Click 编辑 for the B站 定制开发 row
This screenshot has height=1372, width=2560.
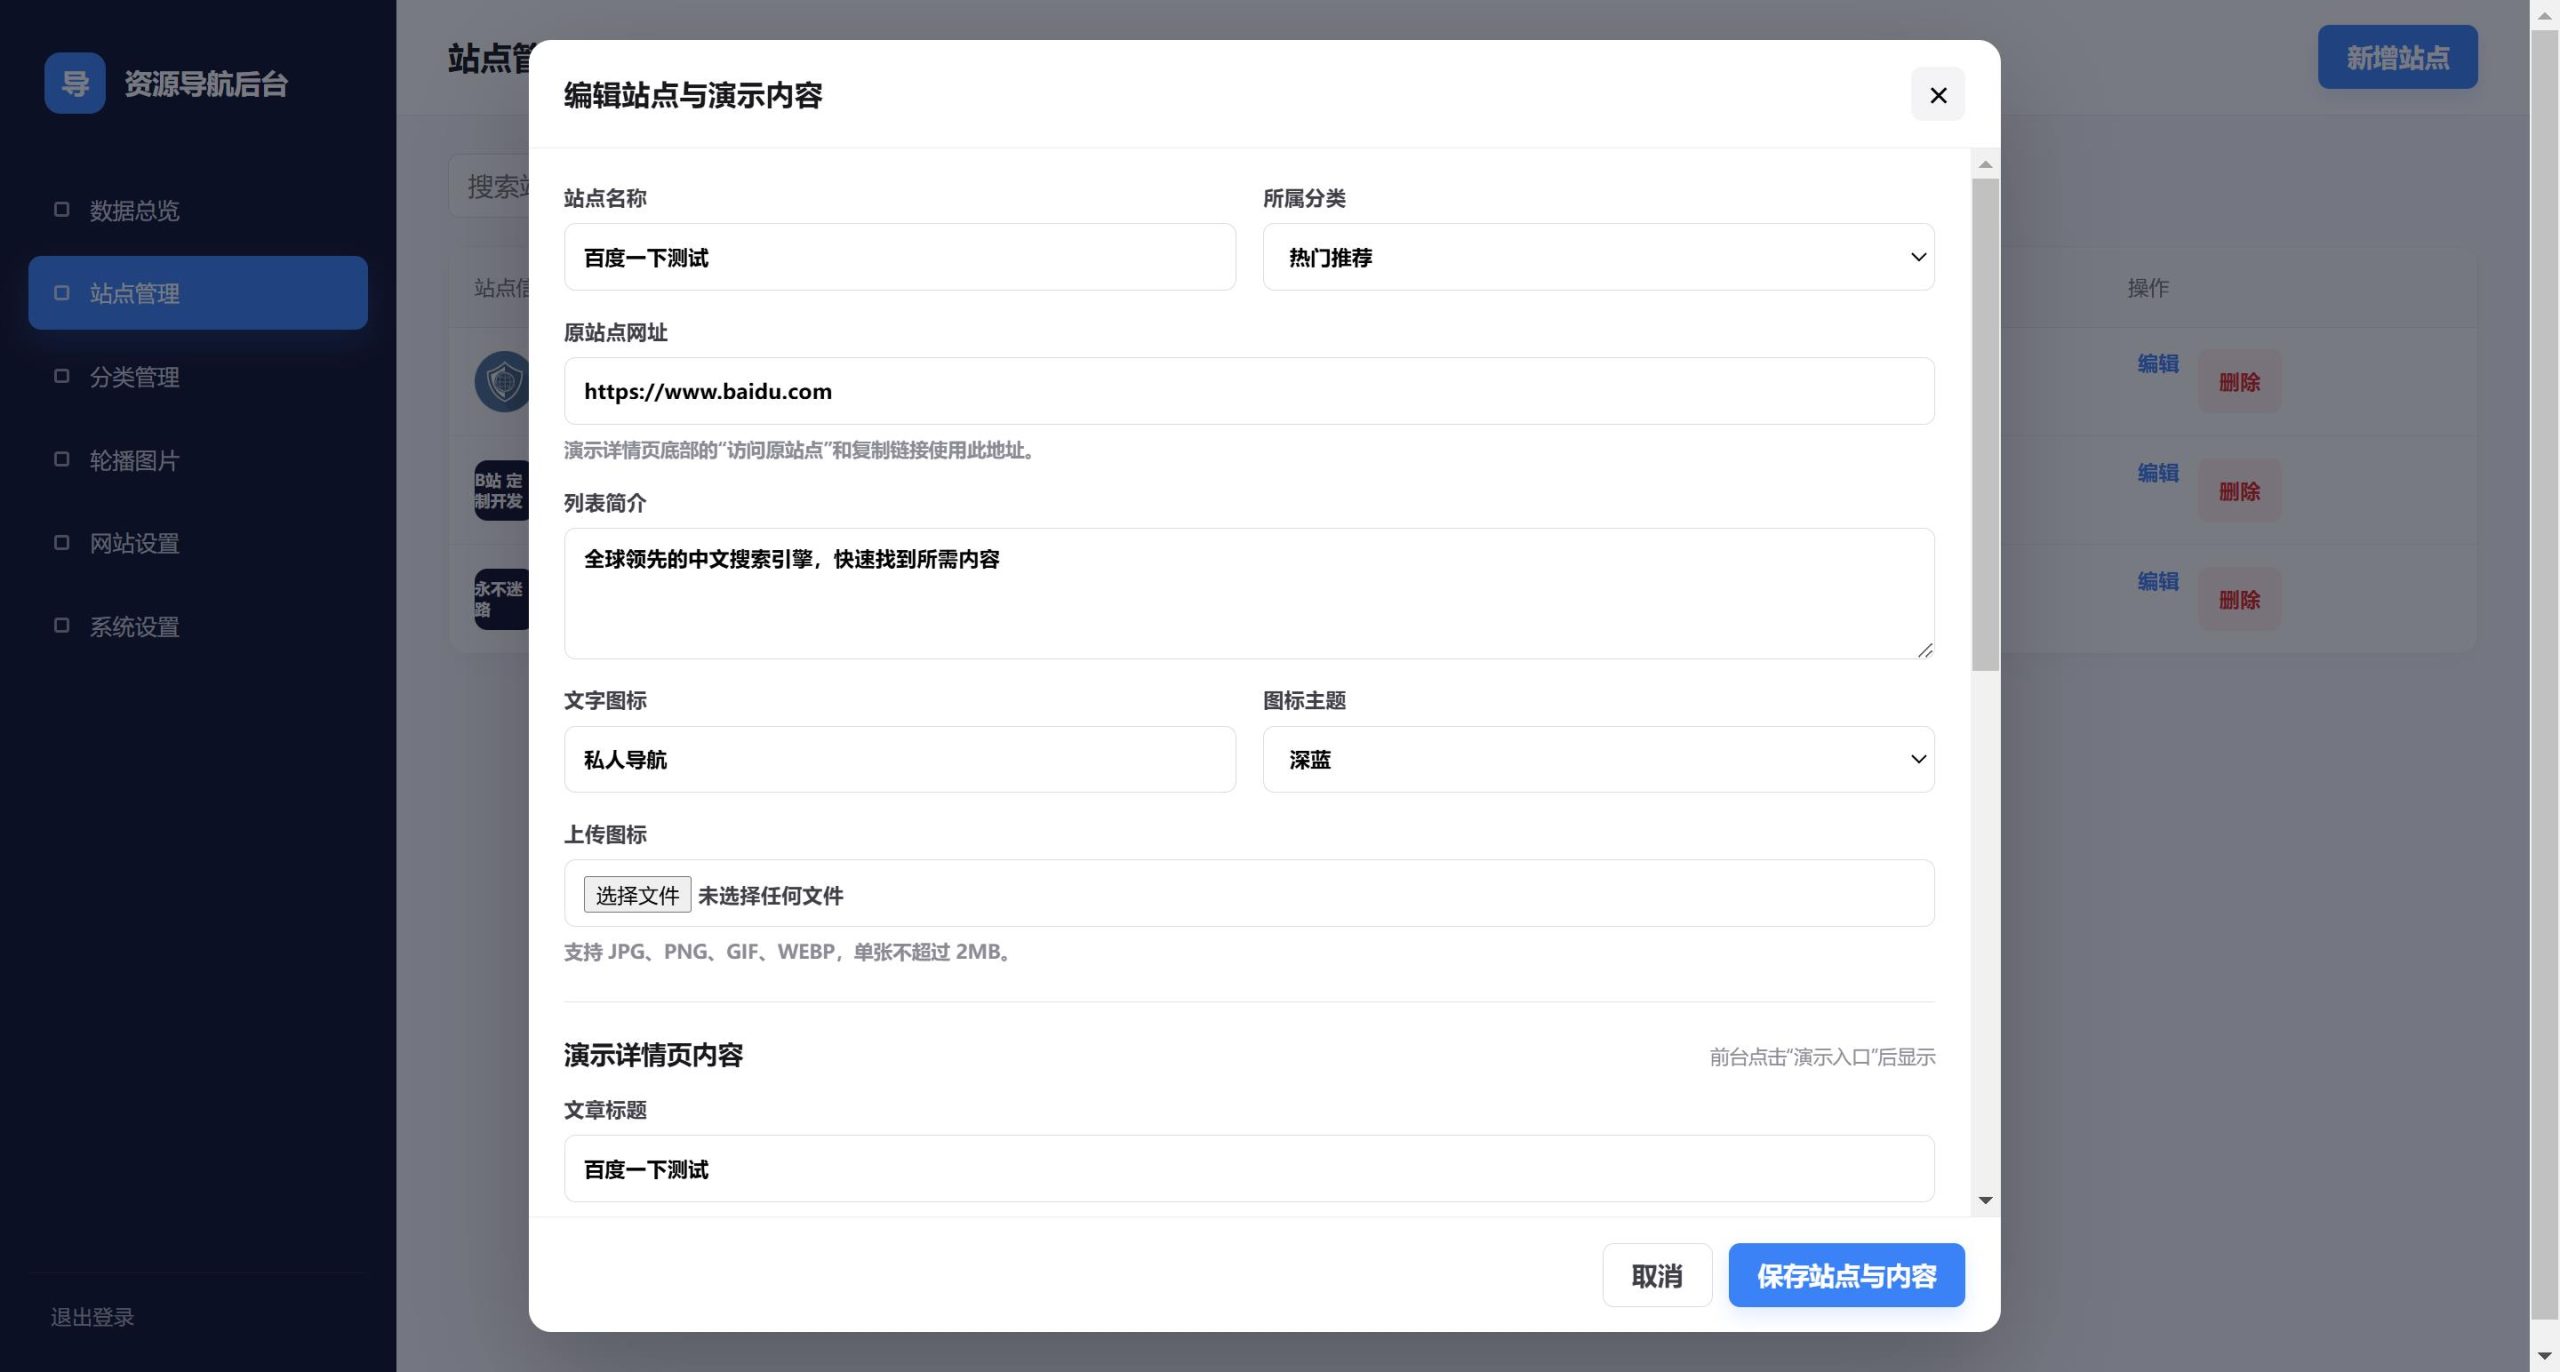click(2157, 473)
